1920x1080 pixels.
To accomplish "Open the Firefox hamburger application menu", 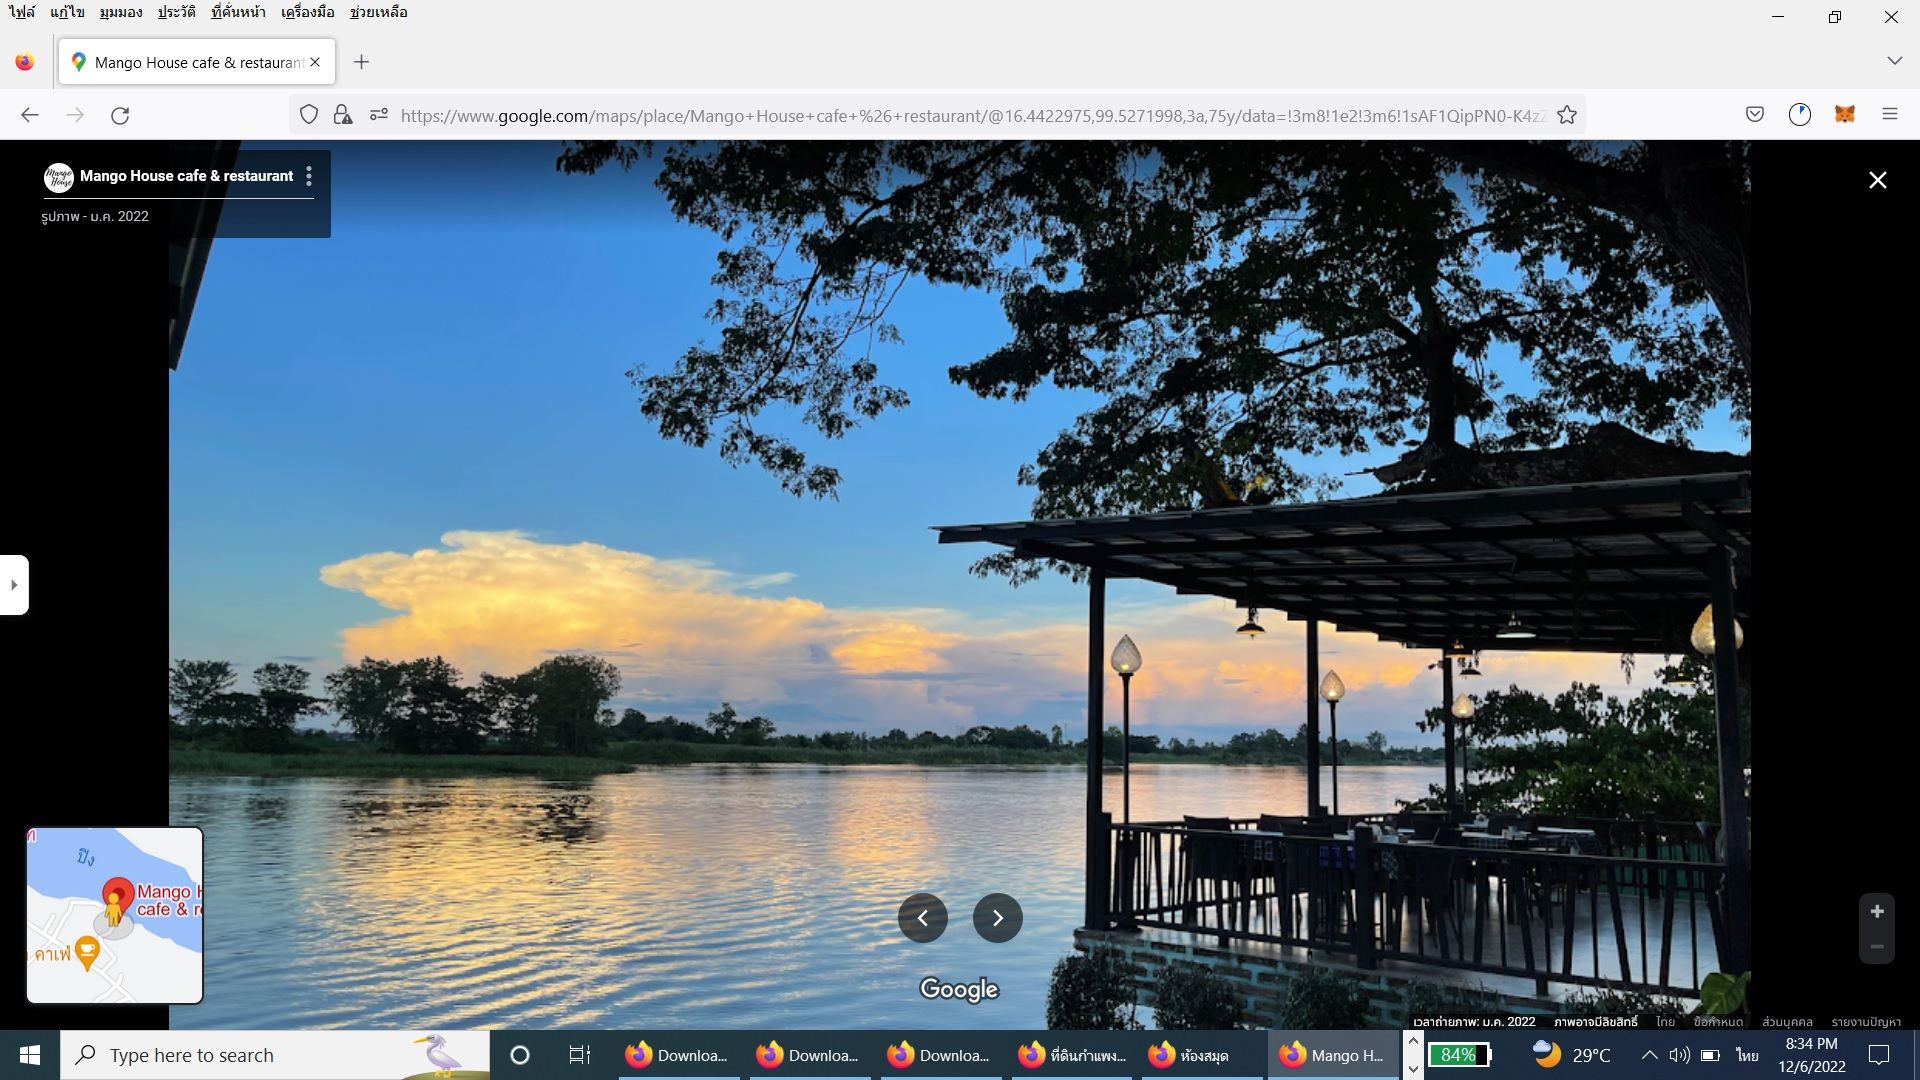I will (1889, 114).
